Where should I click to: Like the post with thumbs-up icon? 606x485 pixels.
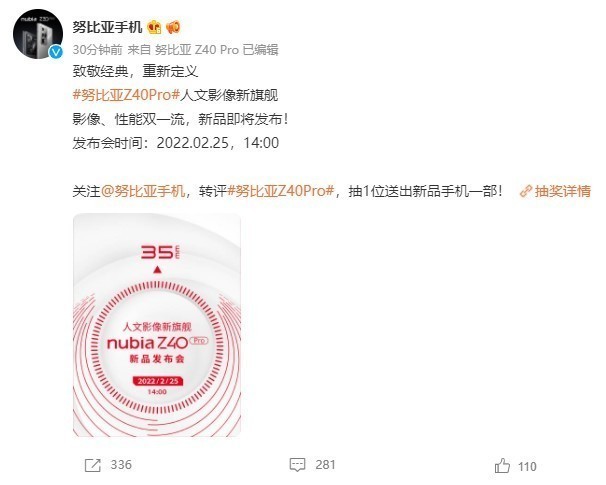[502, 466]
